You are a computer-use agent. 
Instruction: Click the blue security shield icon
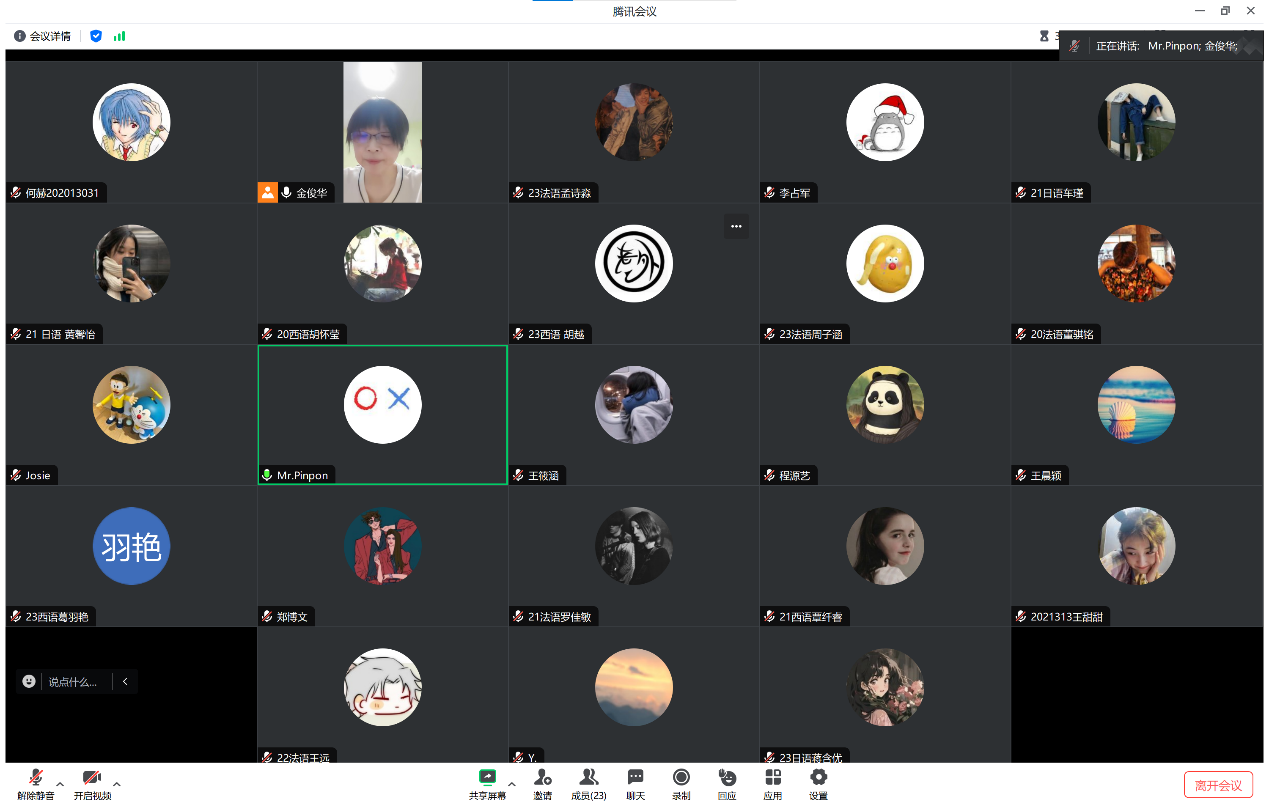tap(96, 36)
